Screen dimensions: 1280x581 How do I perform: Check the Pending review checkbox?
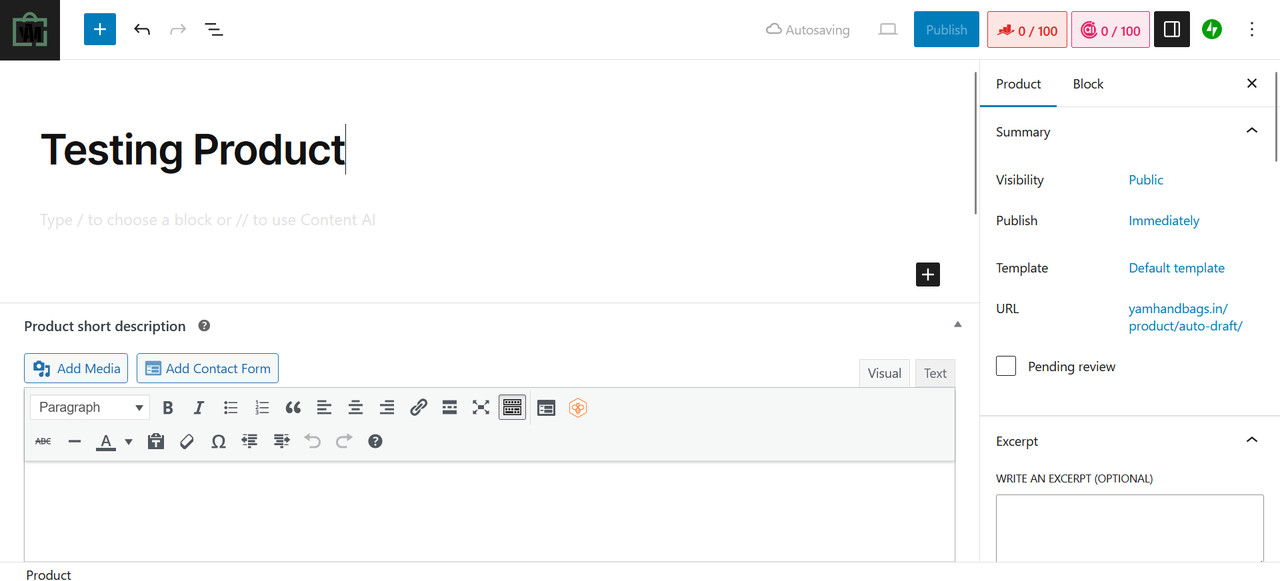point(1006,366)
